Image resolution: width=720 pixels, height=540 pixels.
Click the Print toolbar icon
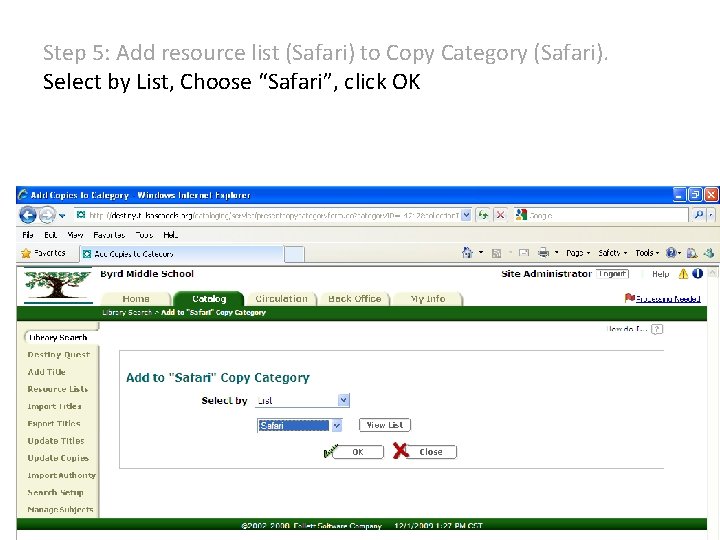click(543, 253)
